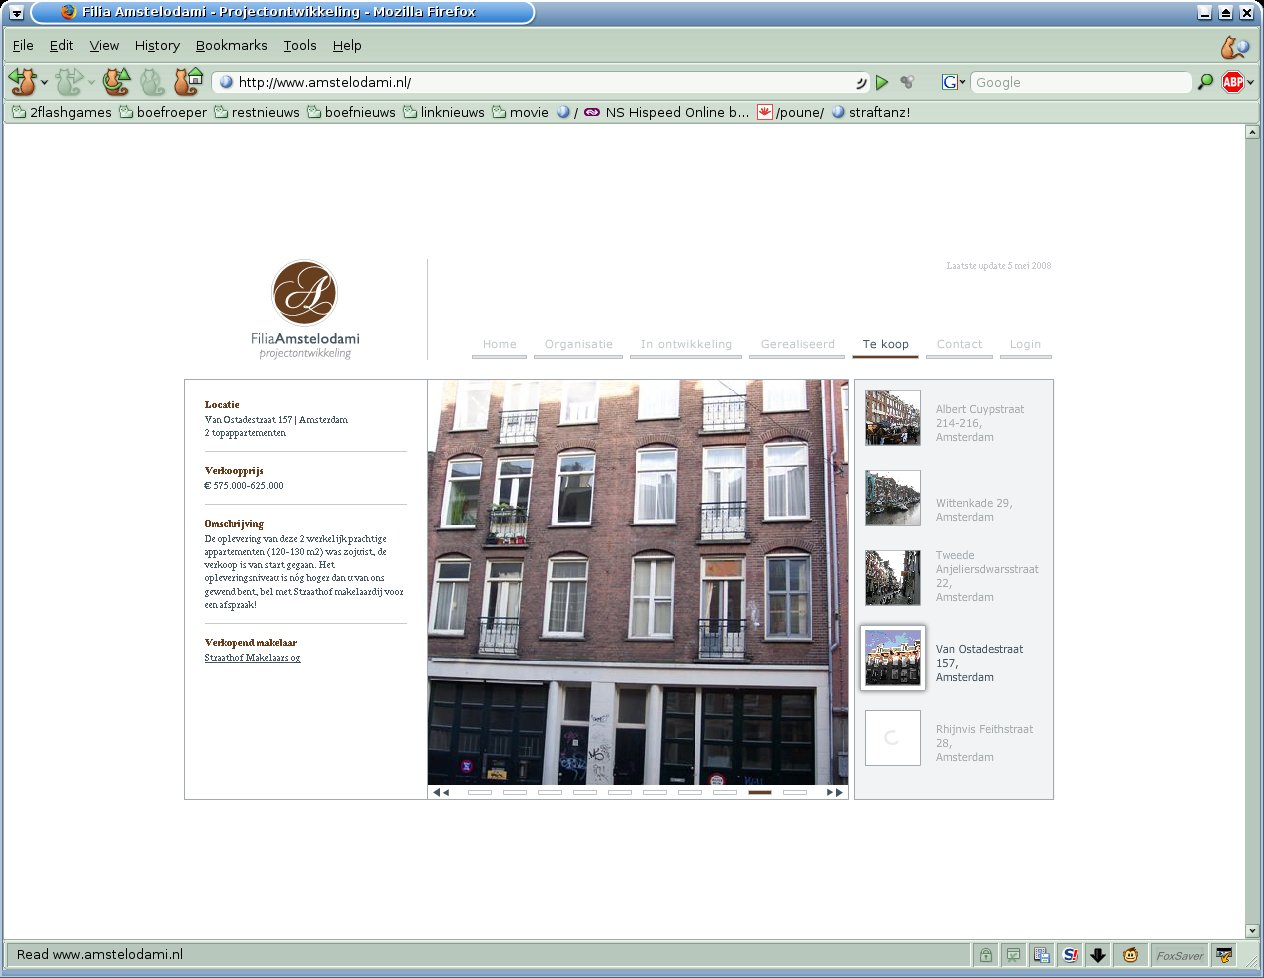Select the Albert Cuypstraat property thumbnail
Screen dimensions: 1264x978
point(892,417)
